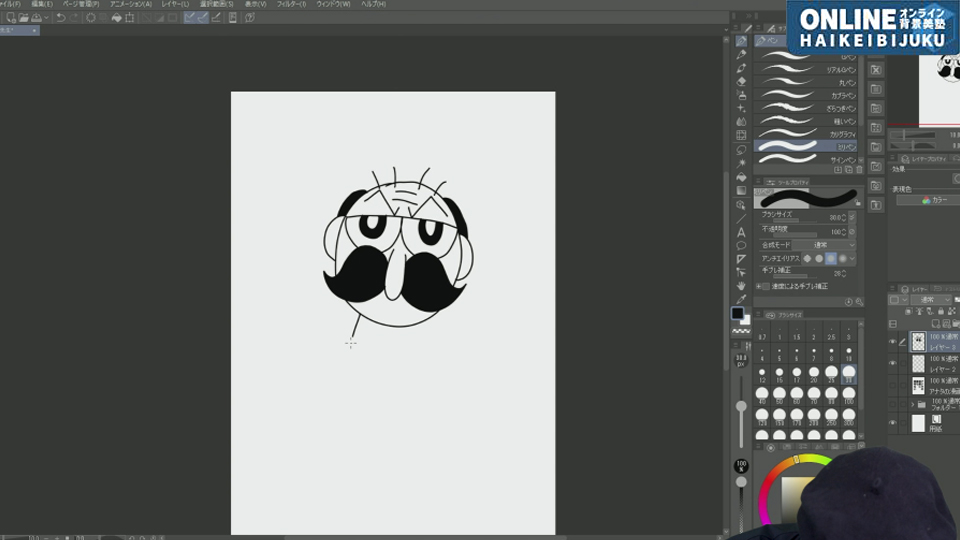Adjust 手ブレ補正 value stepper
Screen dimensions: 960x540
pyautogui.click(x=844, y=273)
